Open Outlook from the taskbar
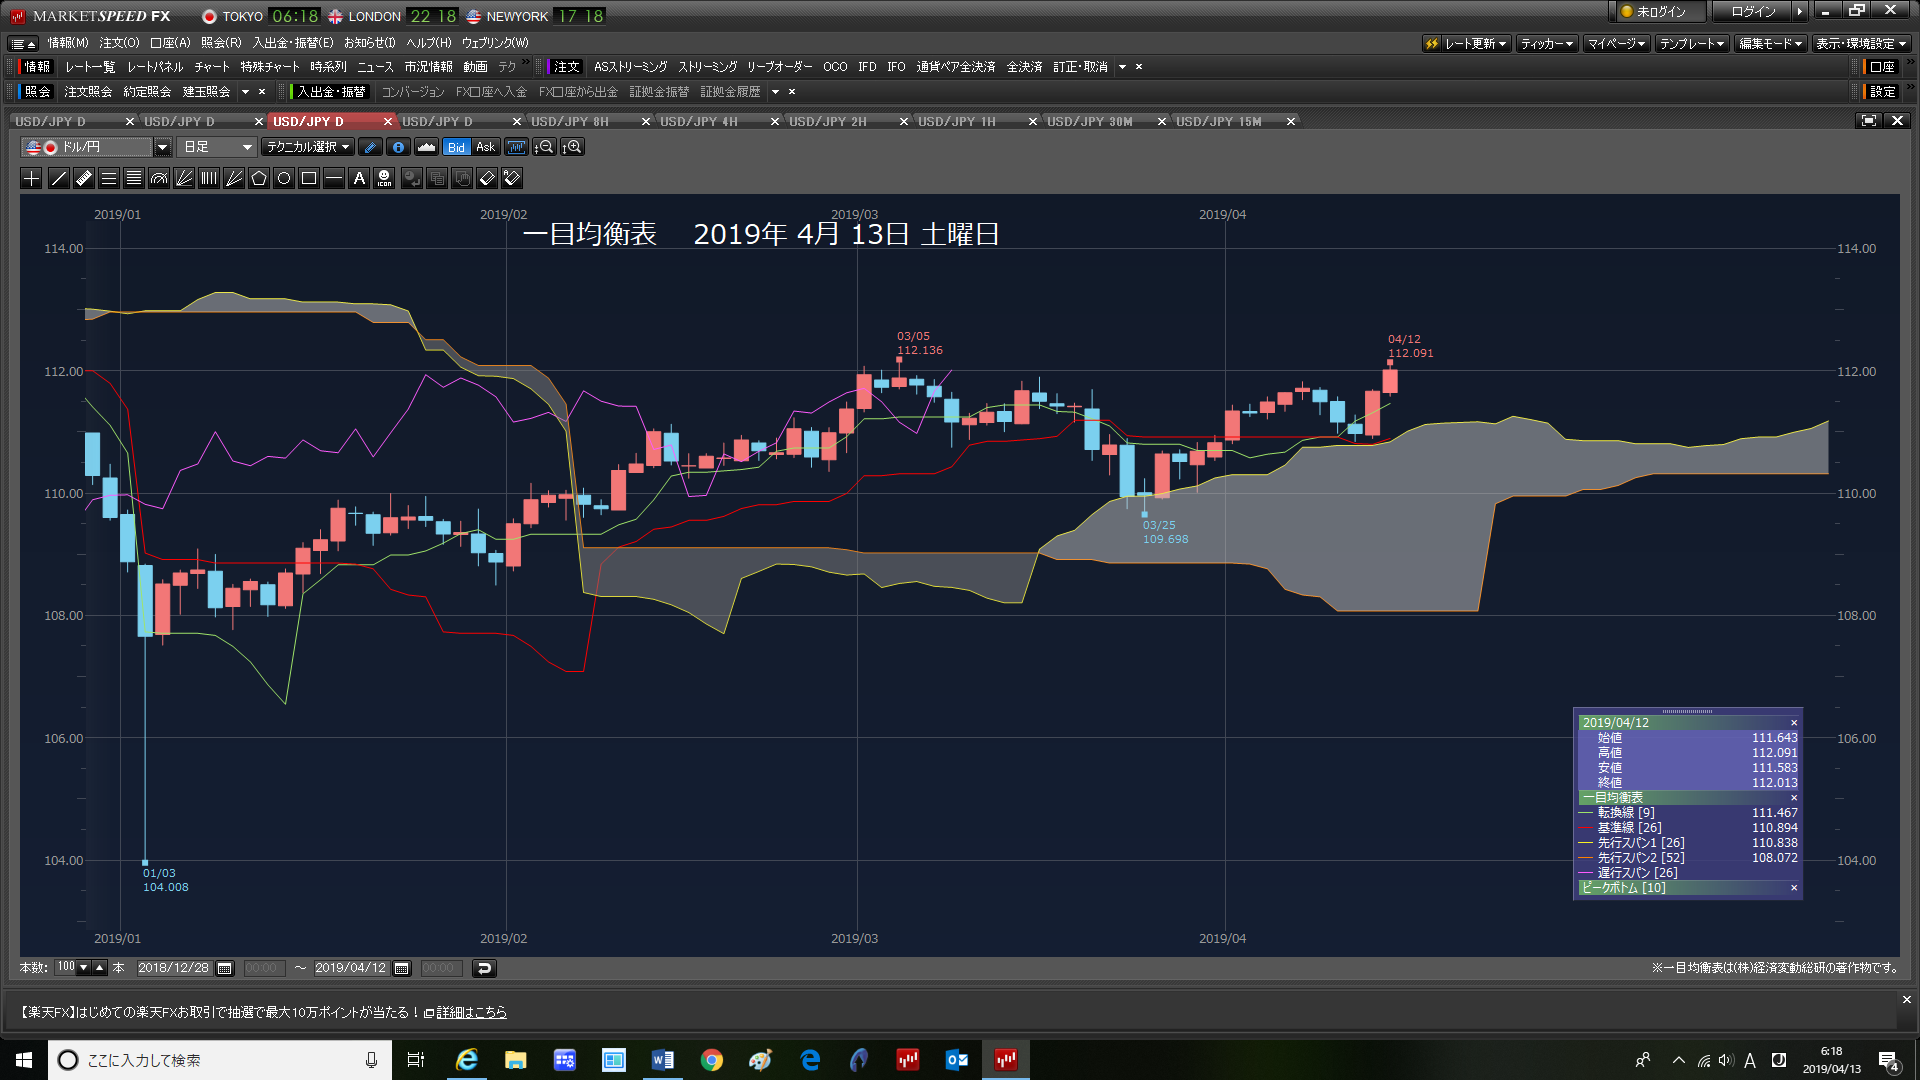This screenshot has width=1920, height=1080. click(x=957, y=1060)
